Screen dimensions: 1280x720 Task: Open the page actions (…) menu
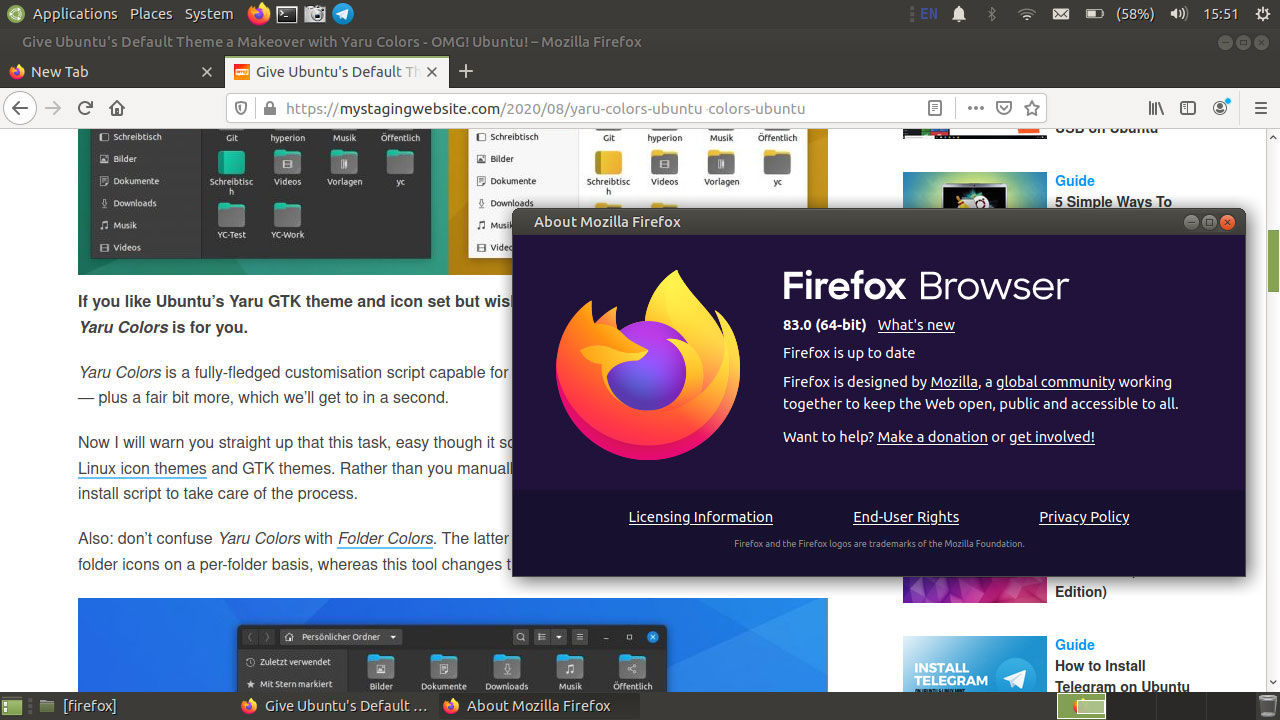tap(975, 108)
